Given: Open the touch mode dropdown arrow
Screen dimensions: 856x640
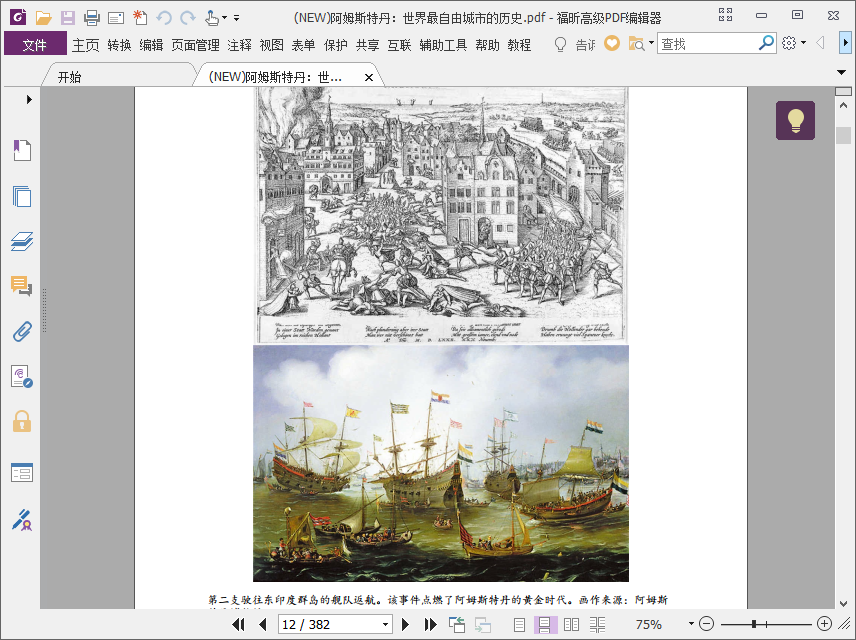Looking at the screenshot, I should point(224,18).
